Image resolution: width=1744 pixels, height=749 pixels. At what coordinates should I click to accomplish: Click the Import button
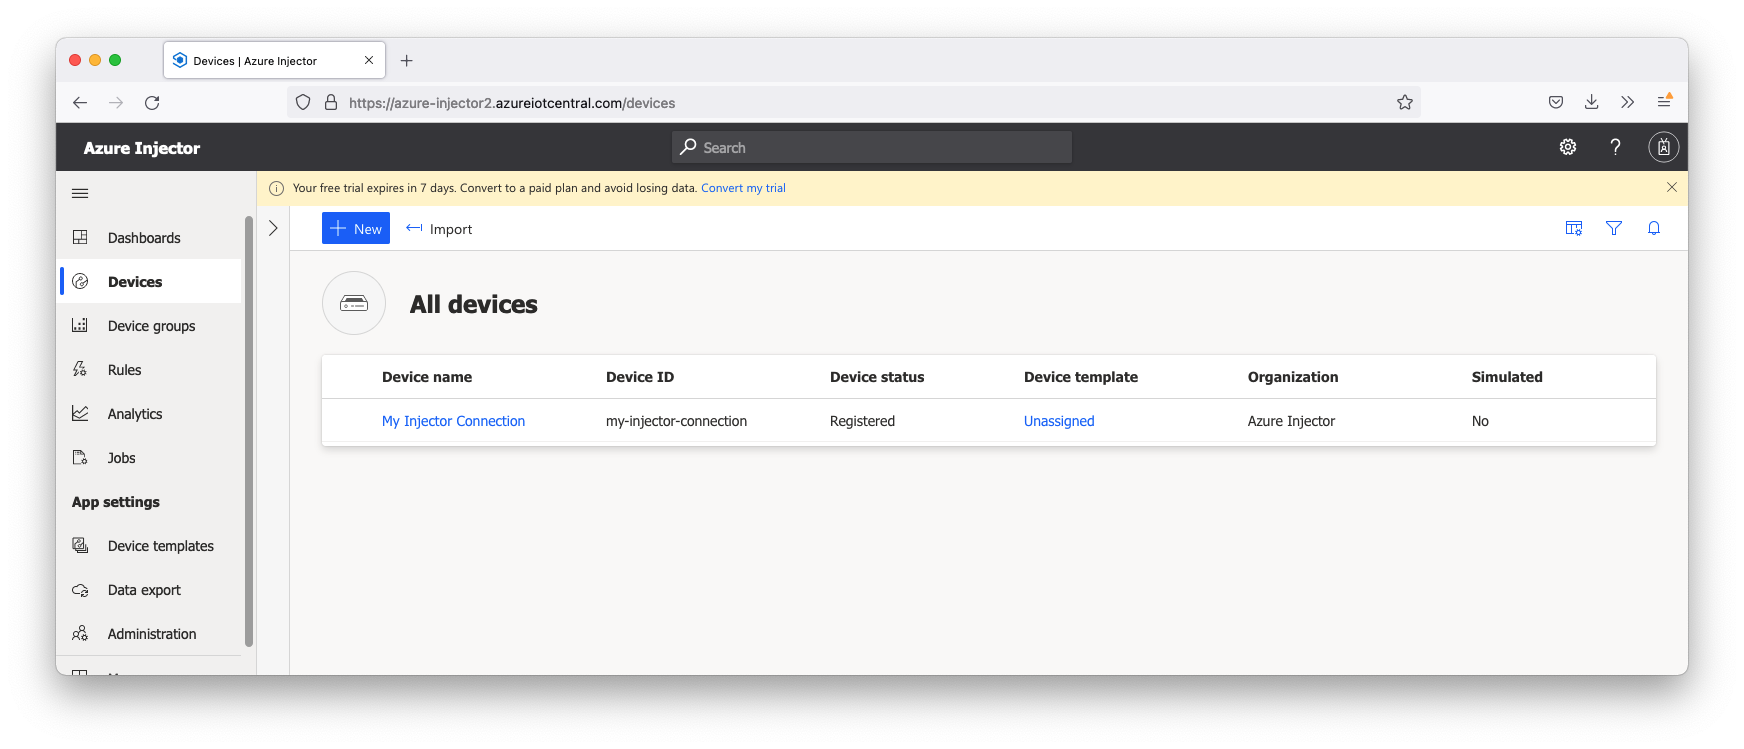point(439,229)
